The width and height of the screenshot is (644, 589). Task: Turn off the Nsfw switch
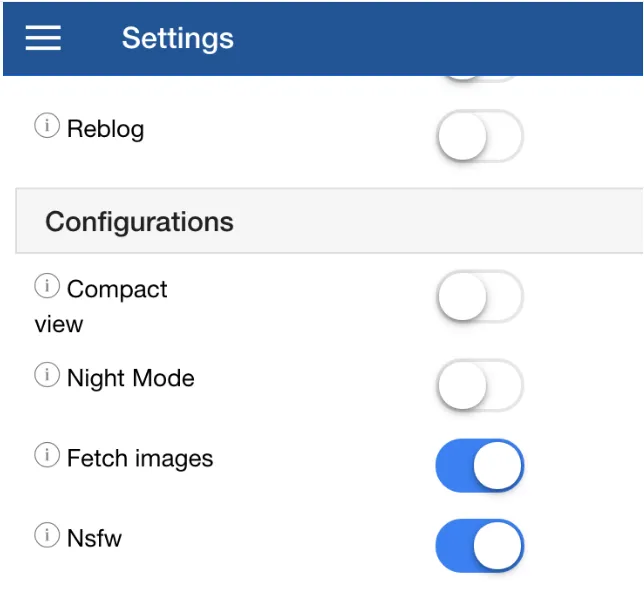pos(480,545)
